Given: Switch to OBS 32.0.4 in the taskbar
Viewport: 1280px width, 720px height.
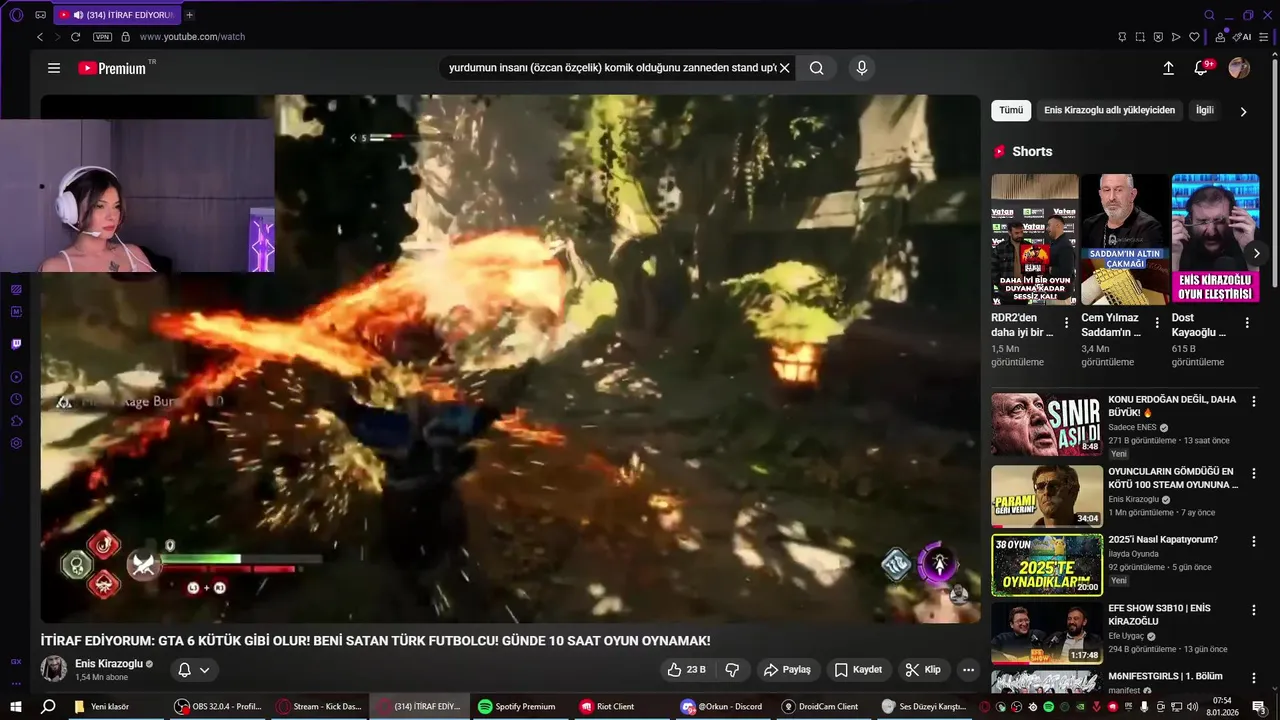Looking at the screenshot, I should (218, 706).
